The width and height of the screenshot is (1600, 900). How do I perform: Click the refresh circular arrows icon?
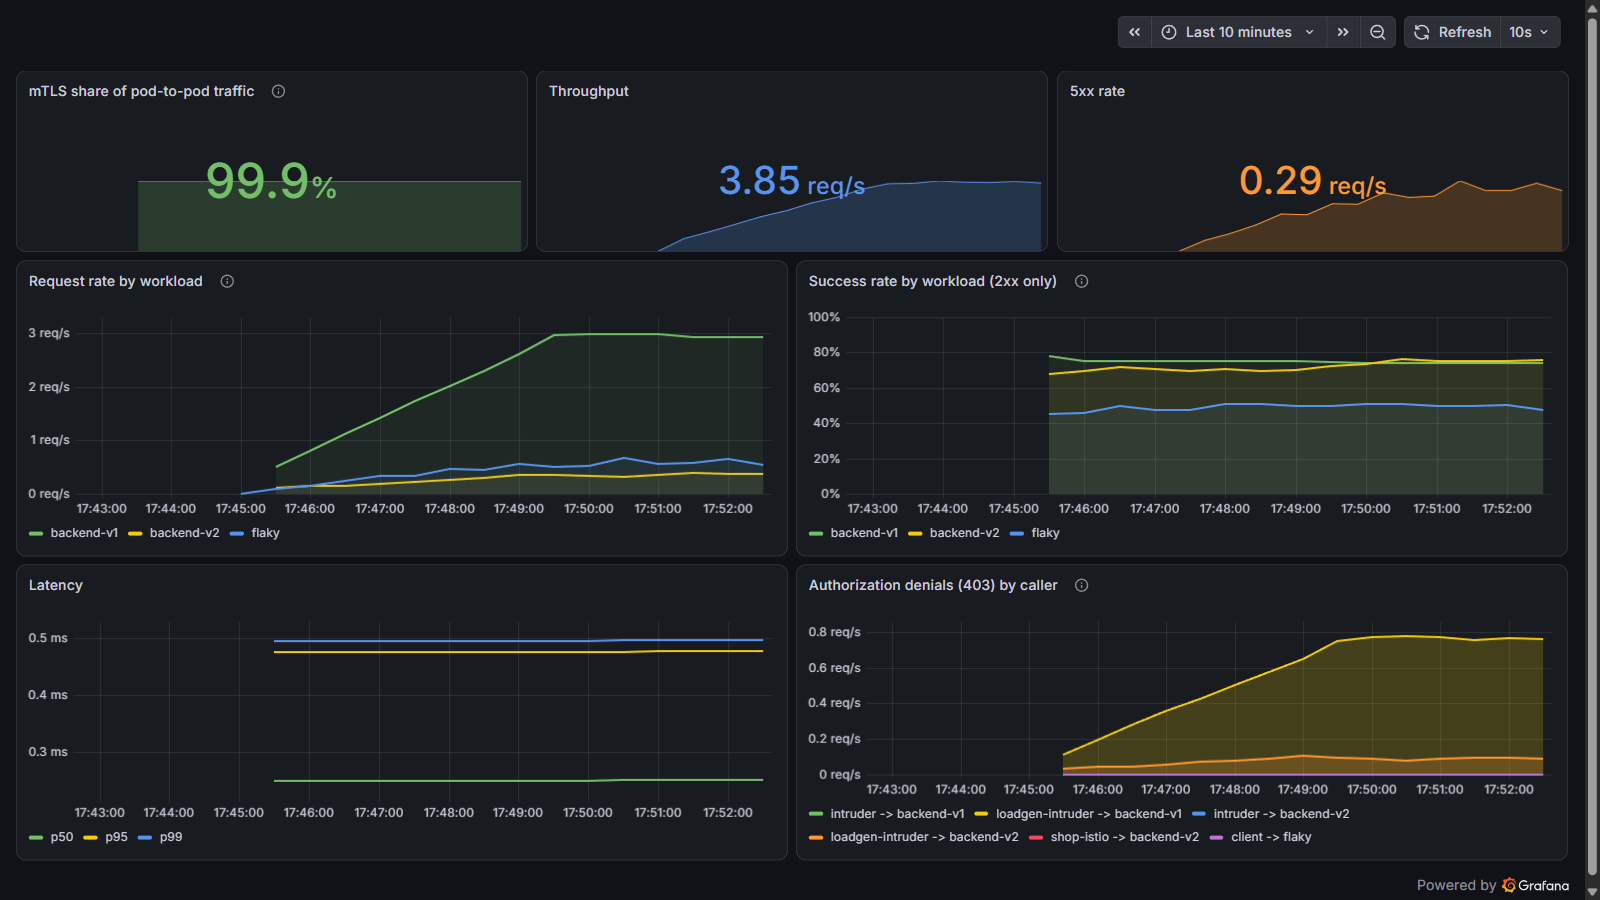[1422, 32]
